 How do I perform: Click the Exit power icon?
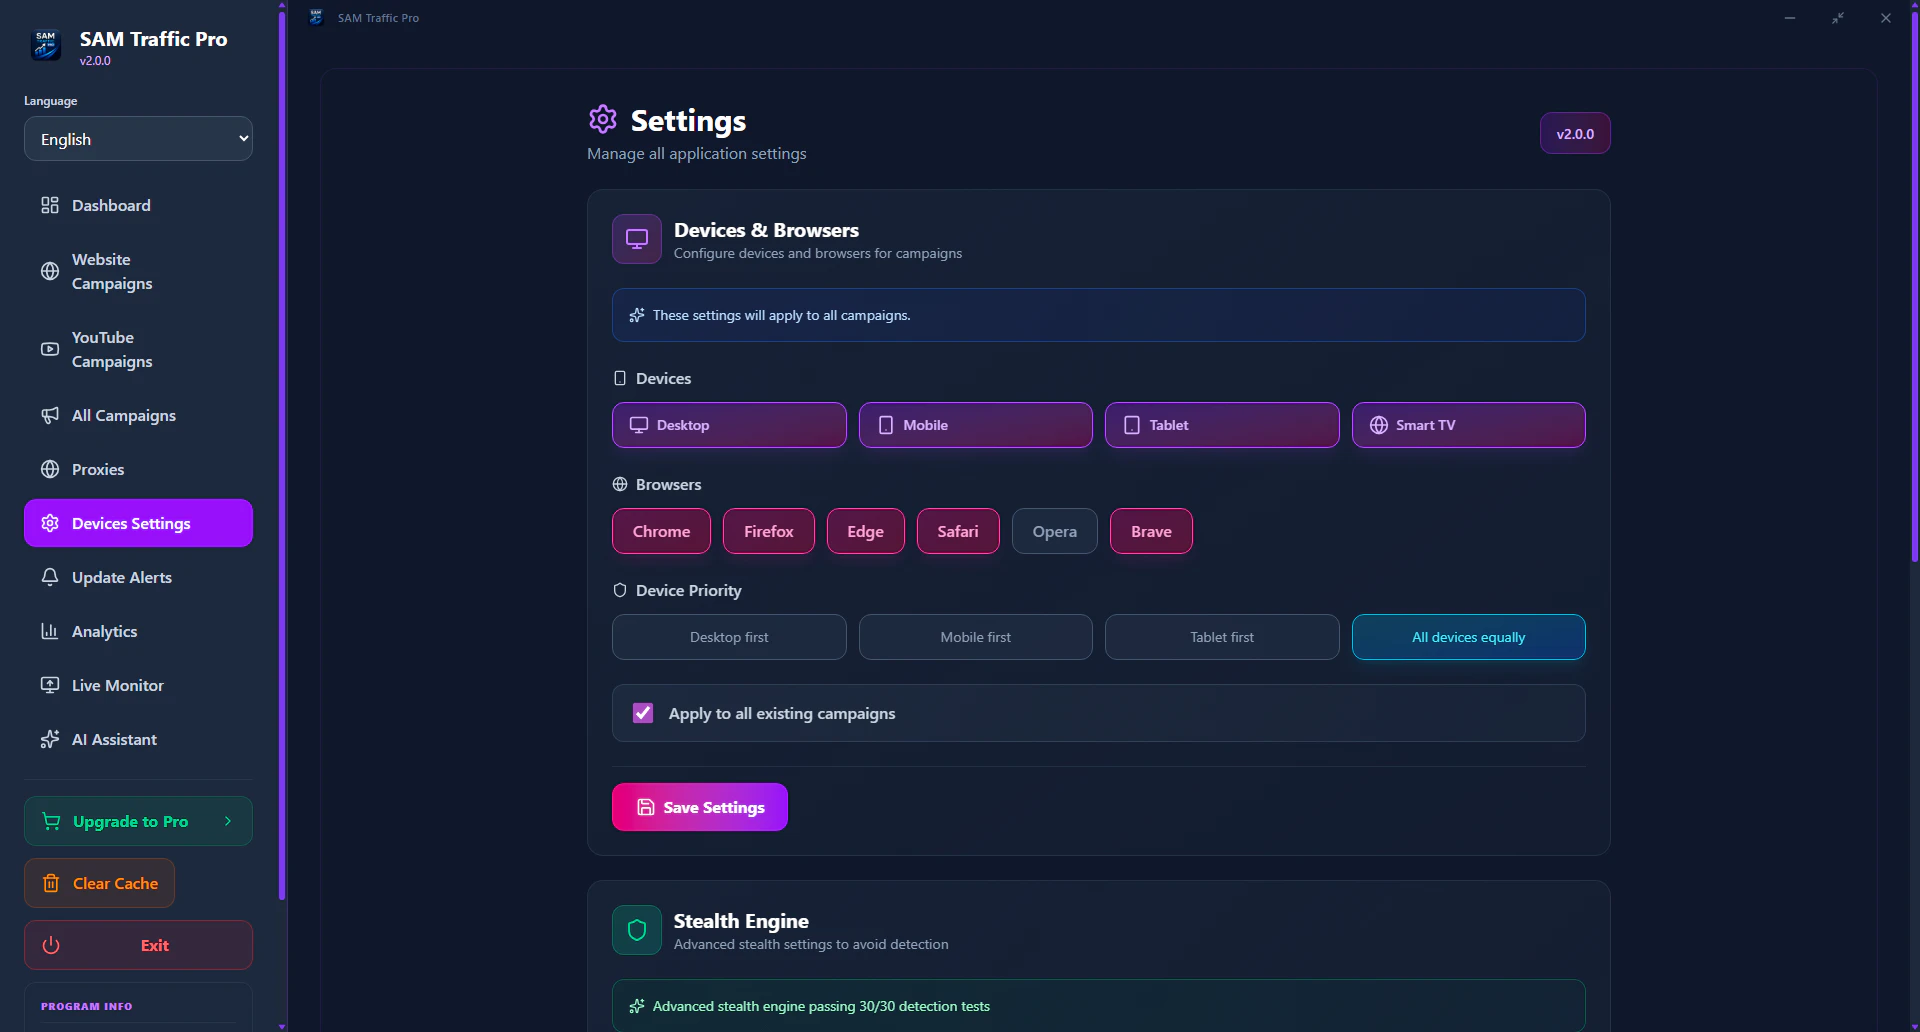click(51, 945)
